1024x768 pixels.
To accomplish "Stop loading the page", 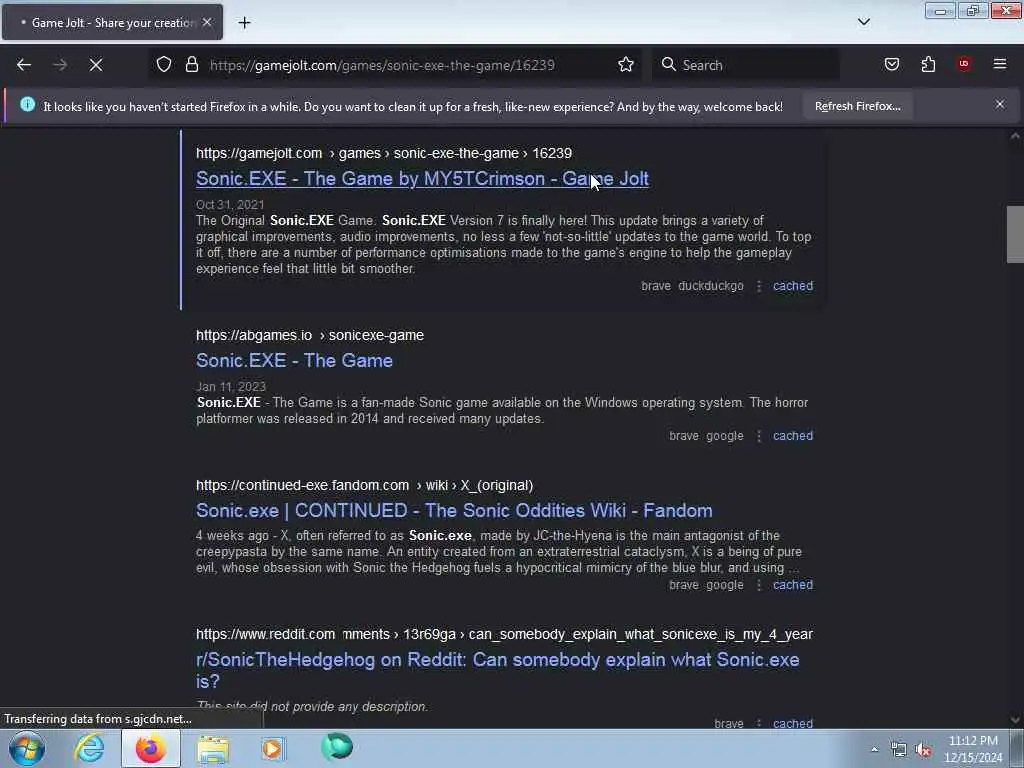I will tap(95, 65).
